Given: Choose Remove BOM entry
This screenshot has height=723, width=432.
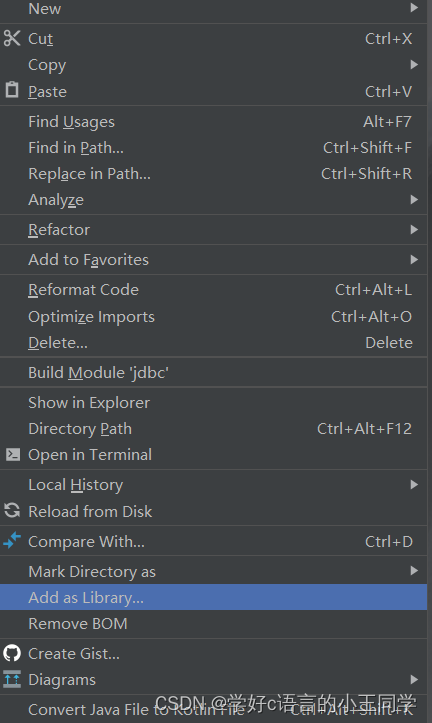Looking at the screenshot, I should 213,623.
